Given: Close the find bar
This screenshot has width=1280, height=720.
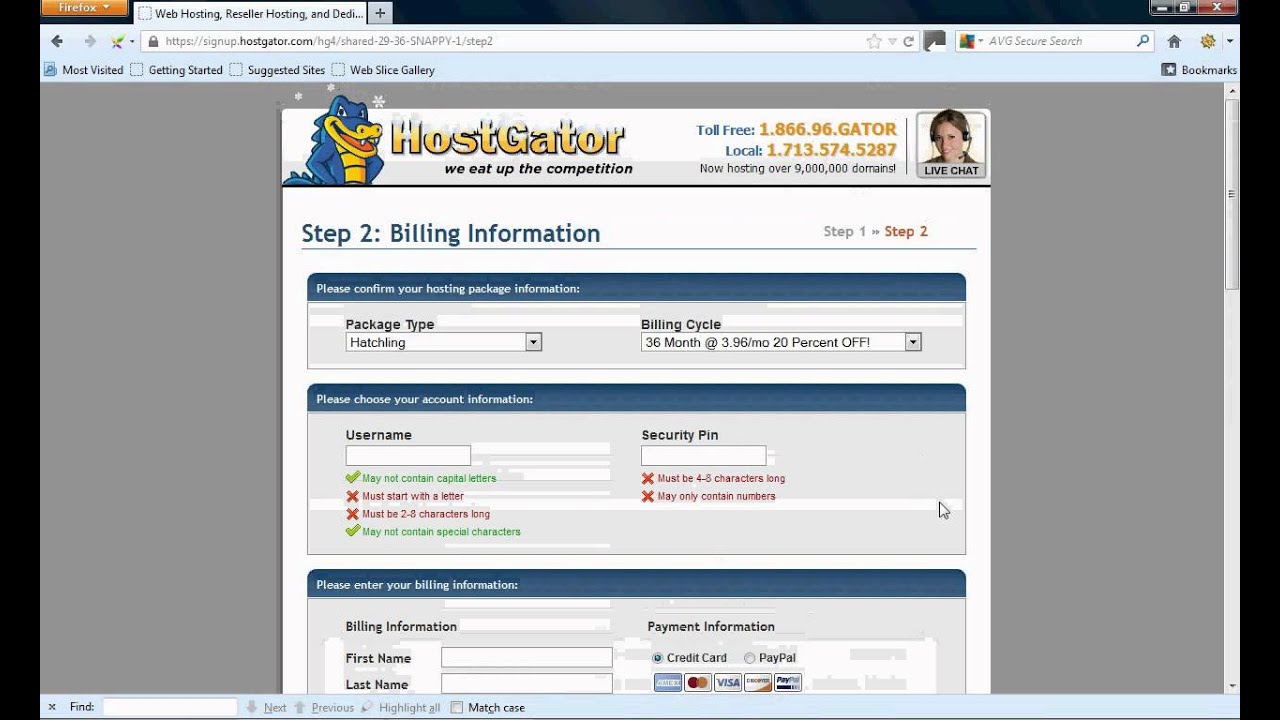Looking at the screenshot, I should 52,707.
